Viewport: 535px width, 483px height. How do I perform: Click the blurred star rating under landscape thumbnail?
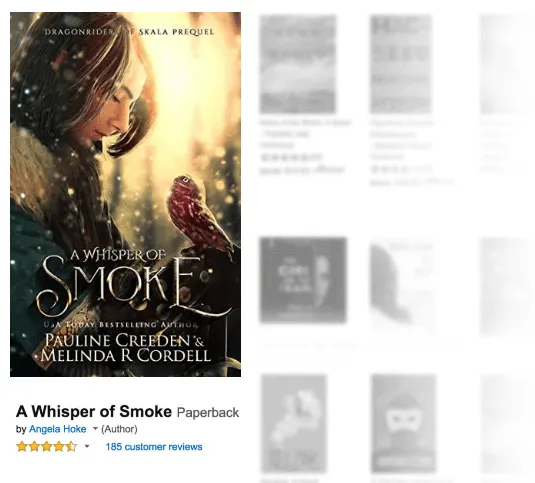(290, 158)
